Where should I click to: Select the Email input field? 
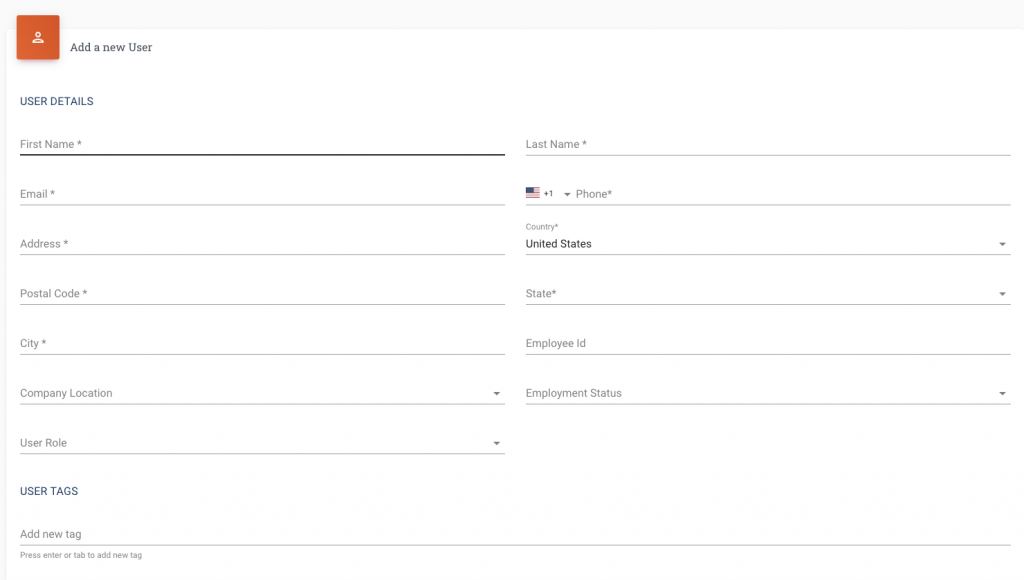tap(200, 194)
